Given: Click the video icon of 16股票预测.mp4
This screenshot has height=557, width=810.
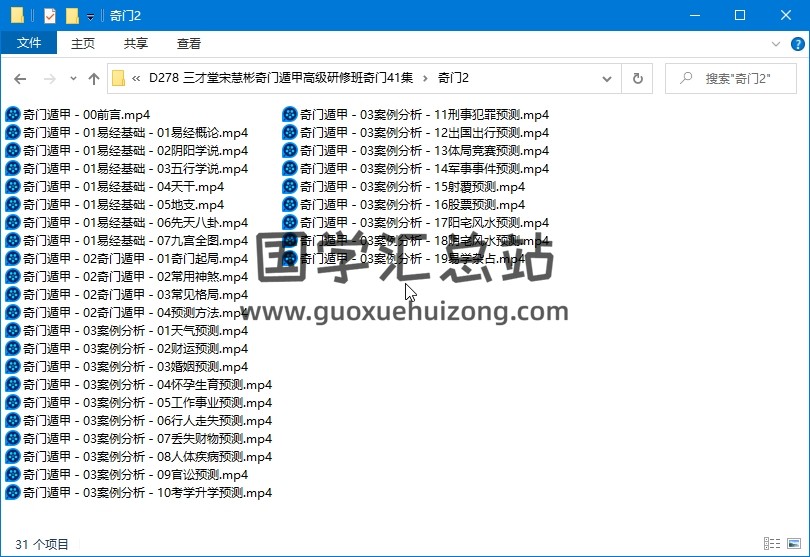Looking at the screenshot, I should tap(290, 205).
